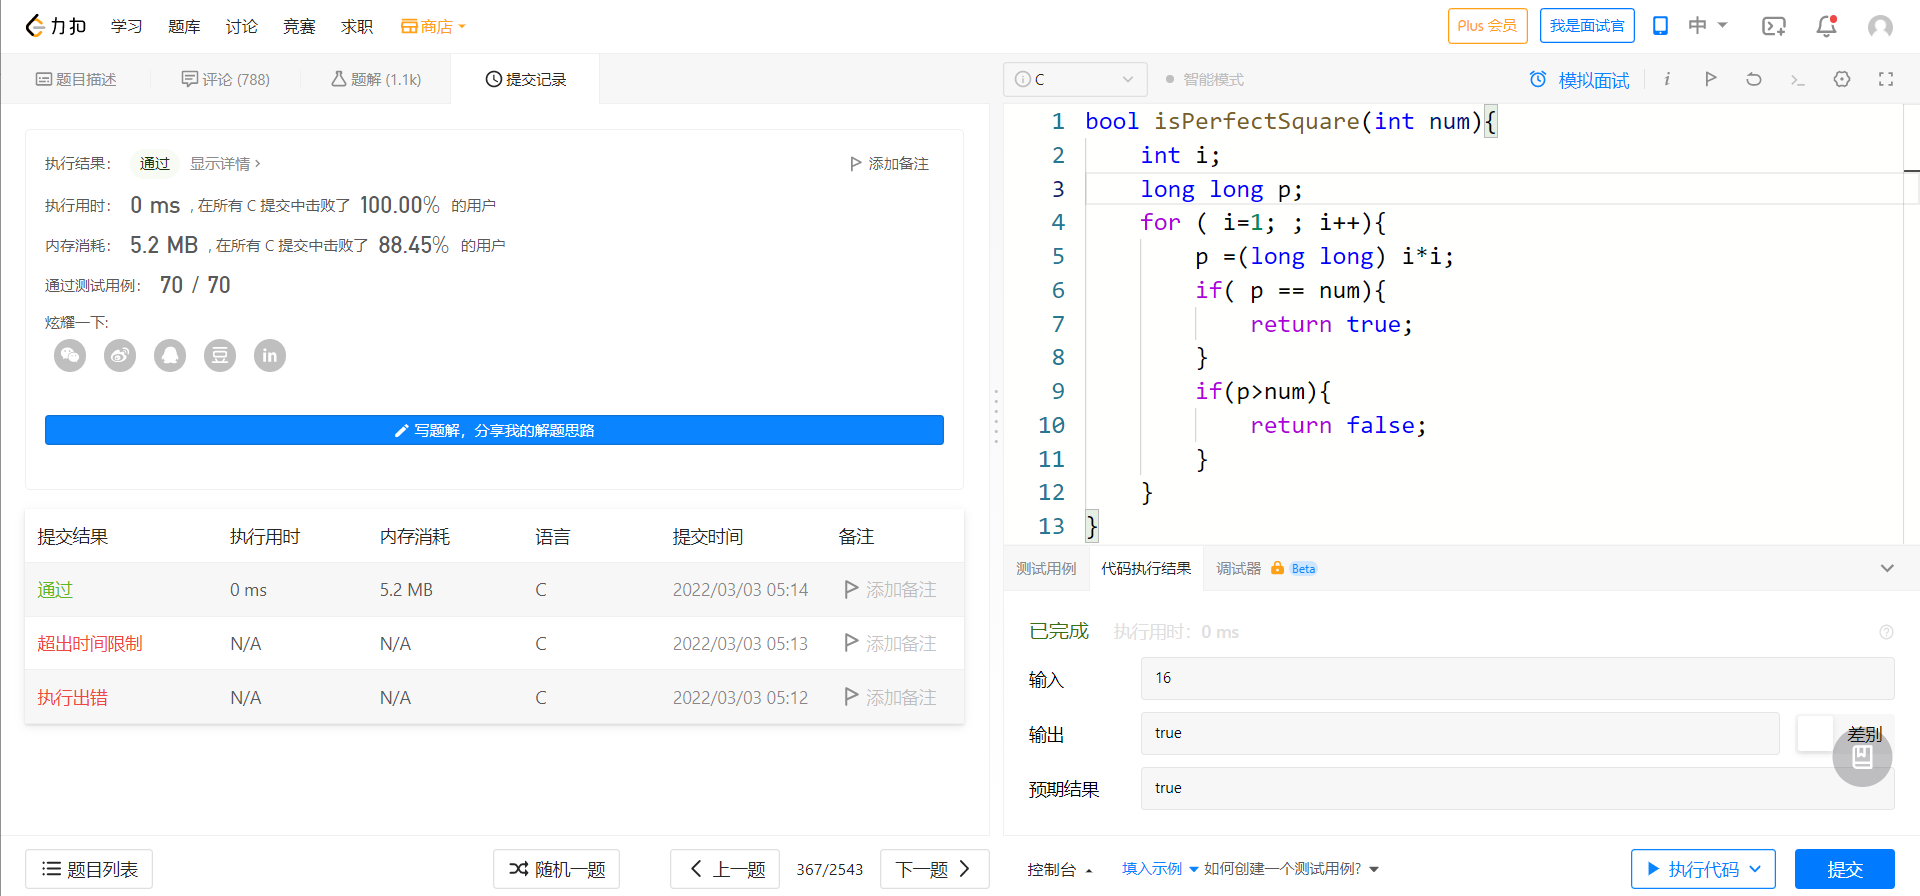The image size is (1920, 896).
Task: Toggle the 差别 diff switch
Action: click(x=1815, y=733)
